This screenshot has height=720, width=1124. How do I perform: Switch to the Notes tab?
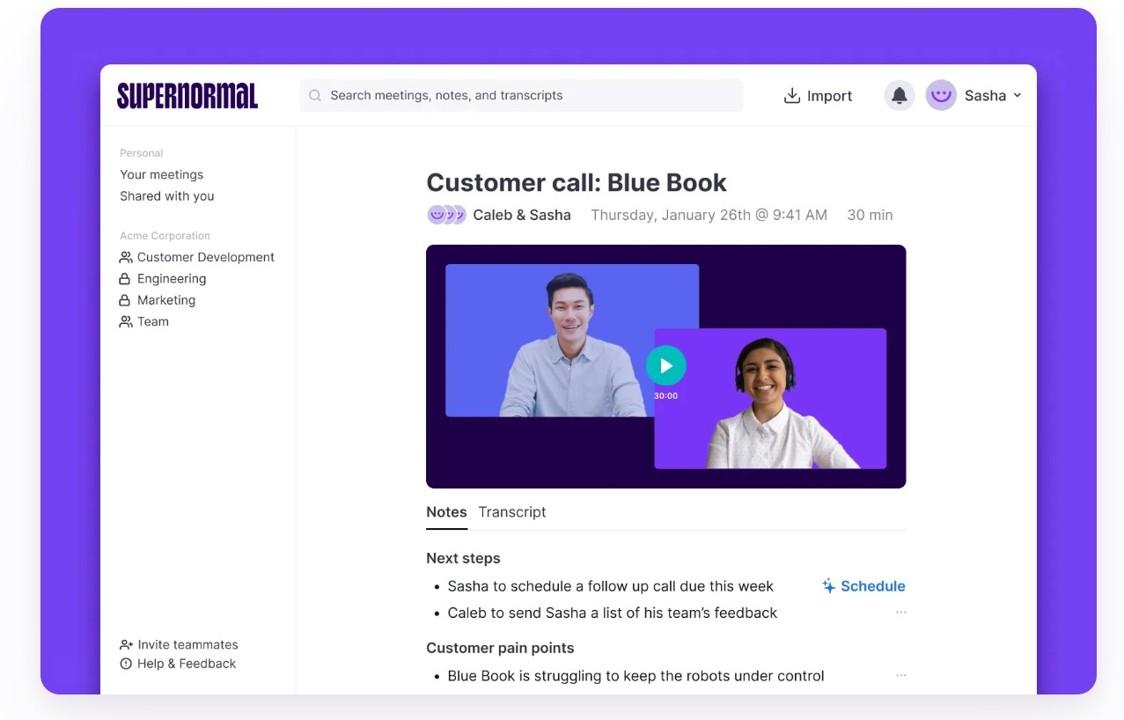point(447,512)
